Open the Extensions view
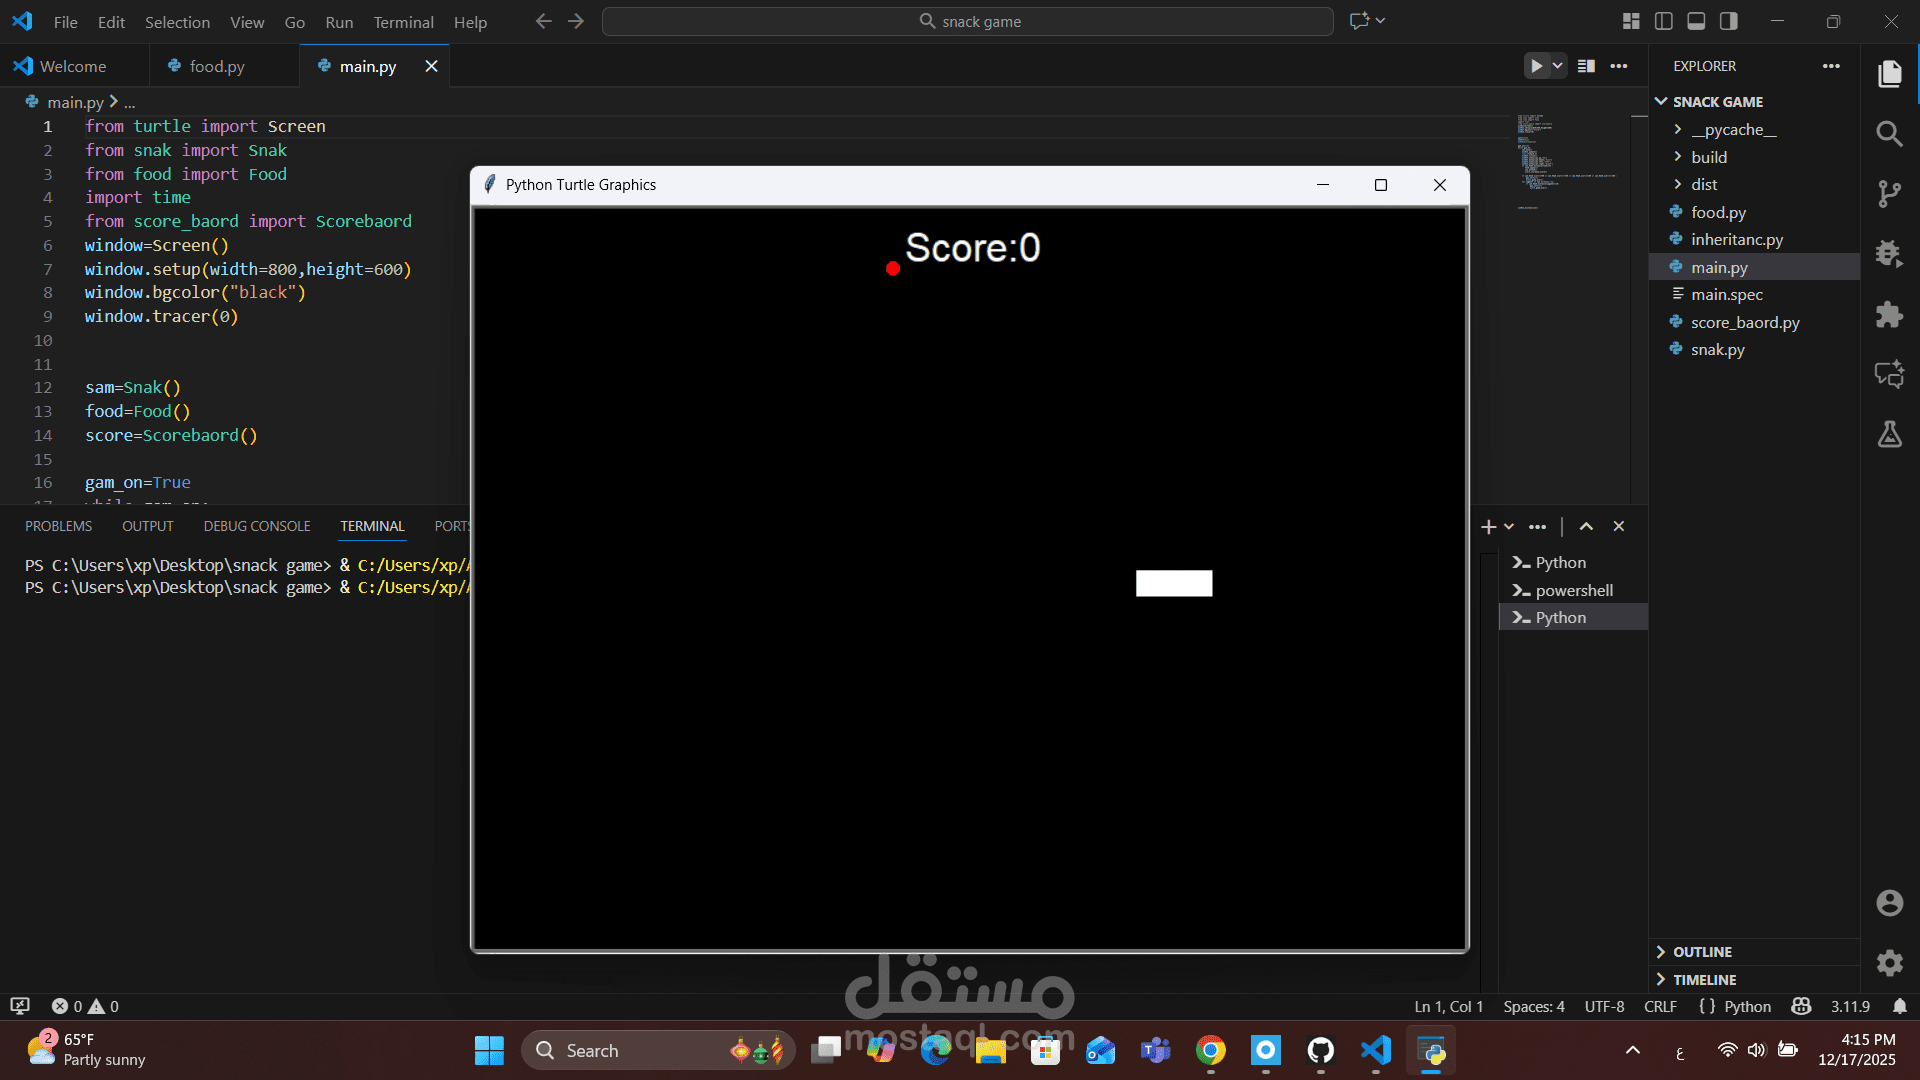This screenshot has height=1080, width=1920. coord(1890,314)
